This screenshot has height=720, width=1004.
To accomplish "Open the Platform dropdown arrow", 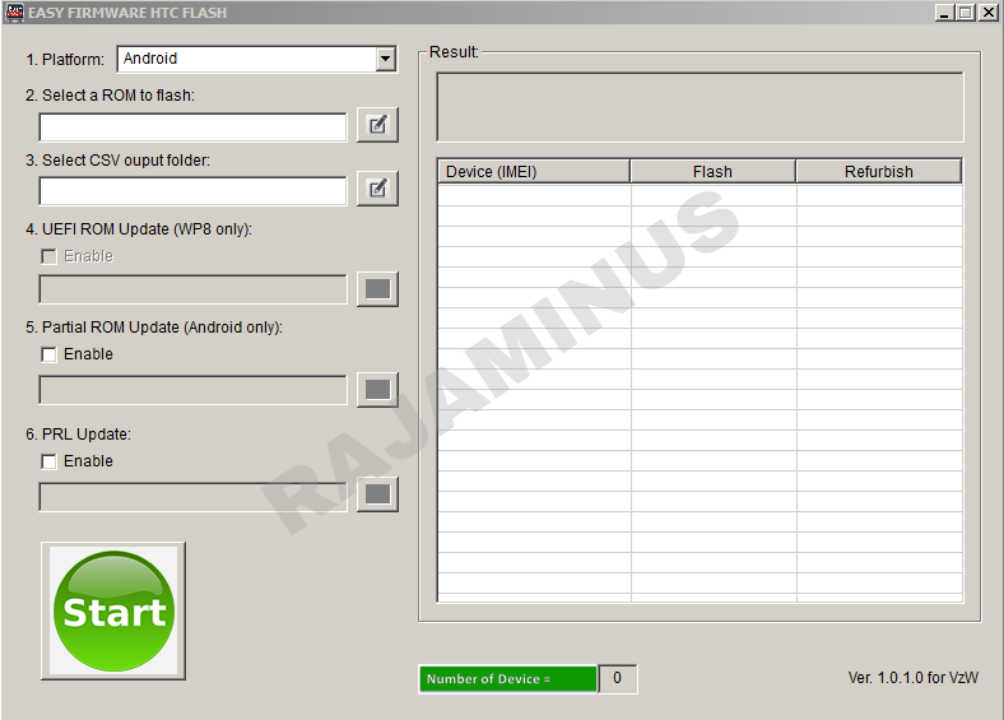I will (x=385, y=59).
